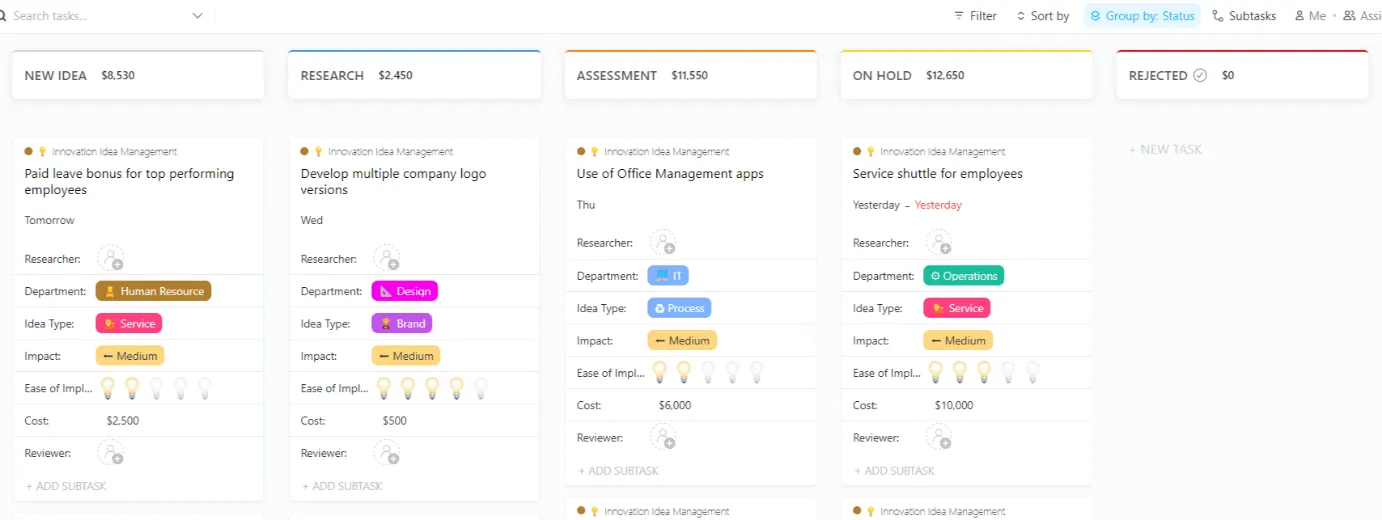Assign reviewer on Office Management apps card

[x=663, y=436]
